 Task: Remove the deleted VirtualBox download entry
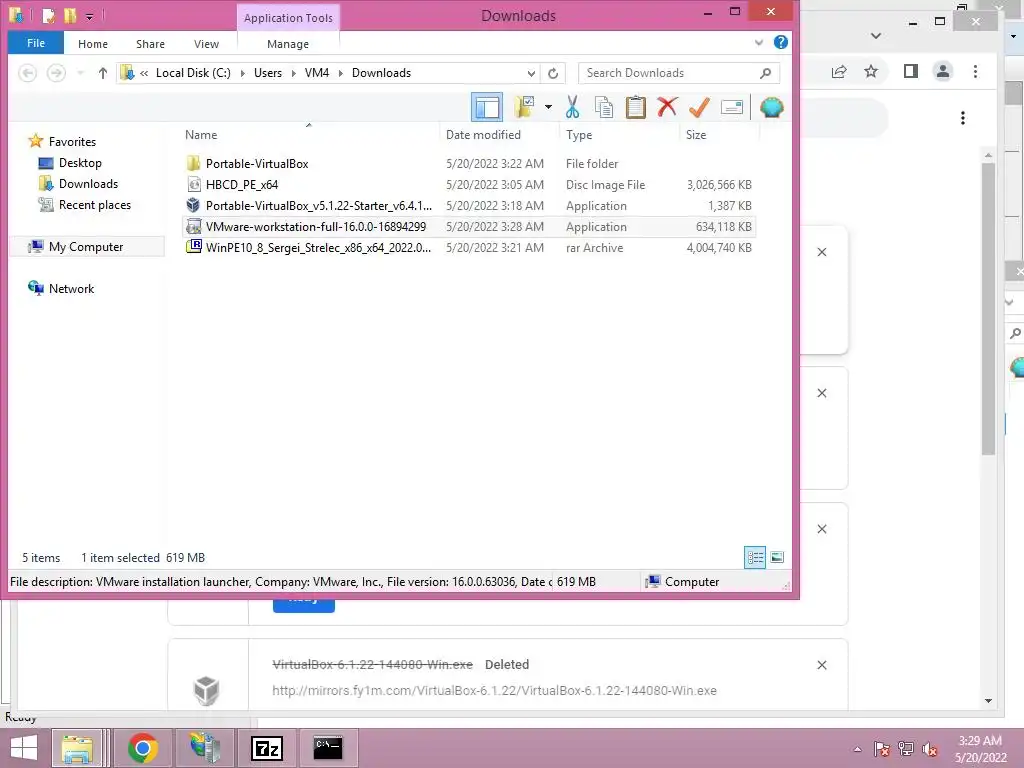click(x=822, y=665)
